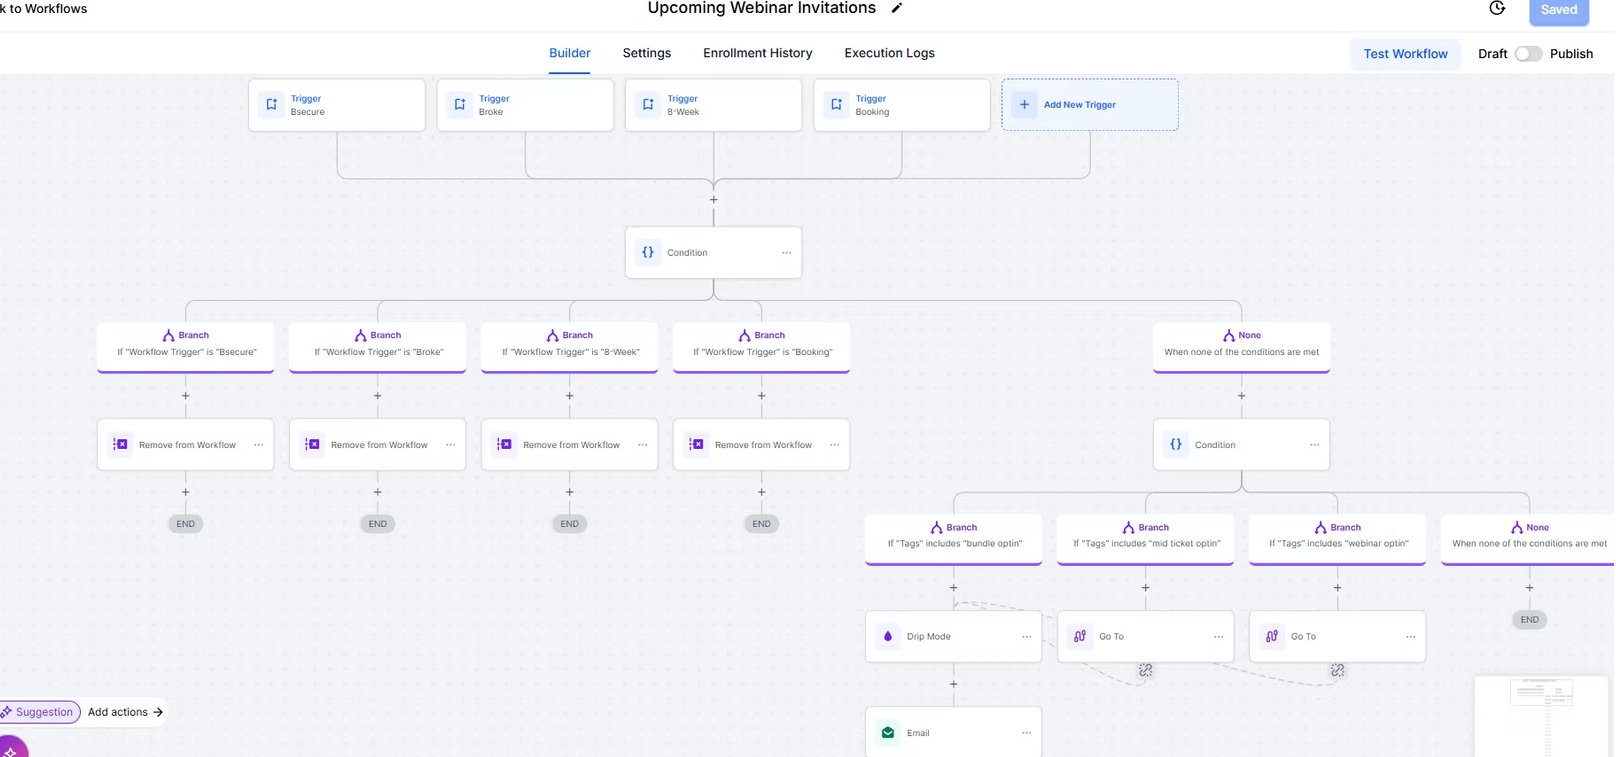Image resolution: width=1616 pixels, height=757 pixels.
Task: Select the "8-Week" branch icon
Action: pyautogui.click(x=552, y=335)
